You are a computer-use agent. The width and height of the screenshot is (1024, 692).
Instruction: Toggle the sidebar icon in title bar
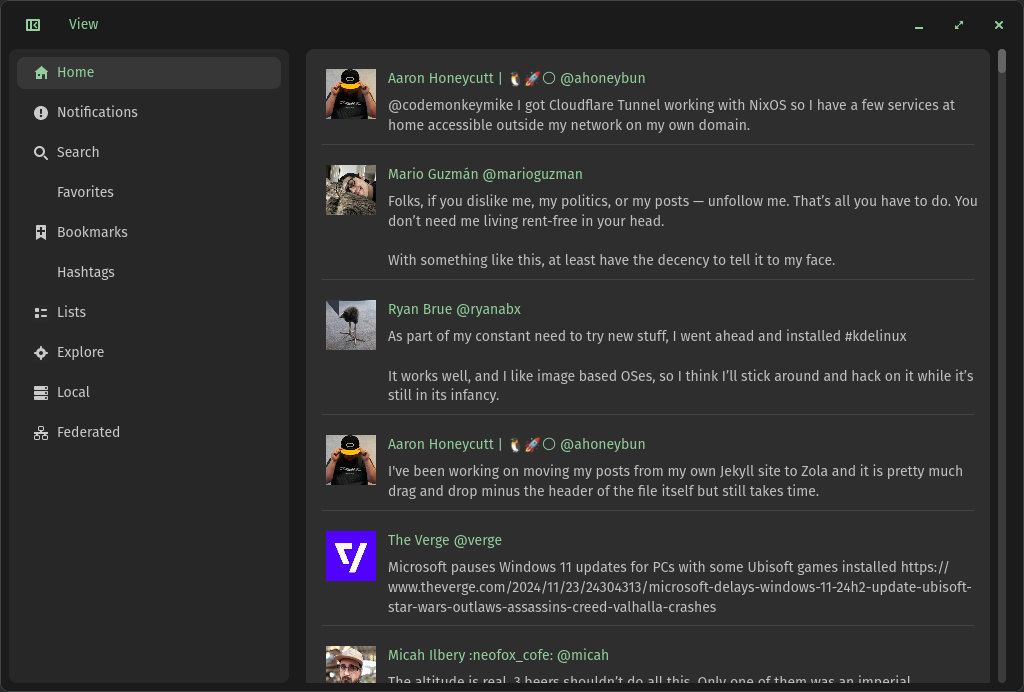point(33,25)
